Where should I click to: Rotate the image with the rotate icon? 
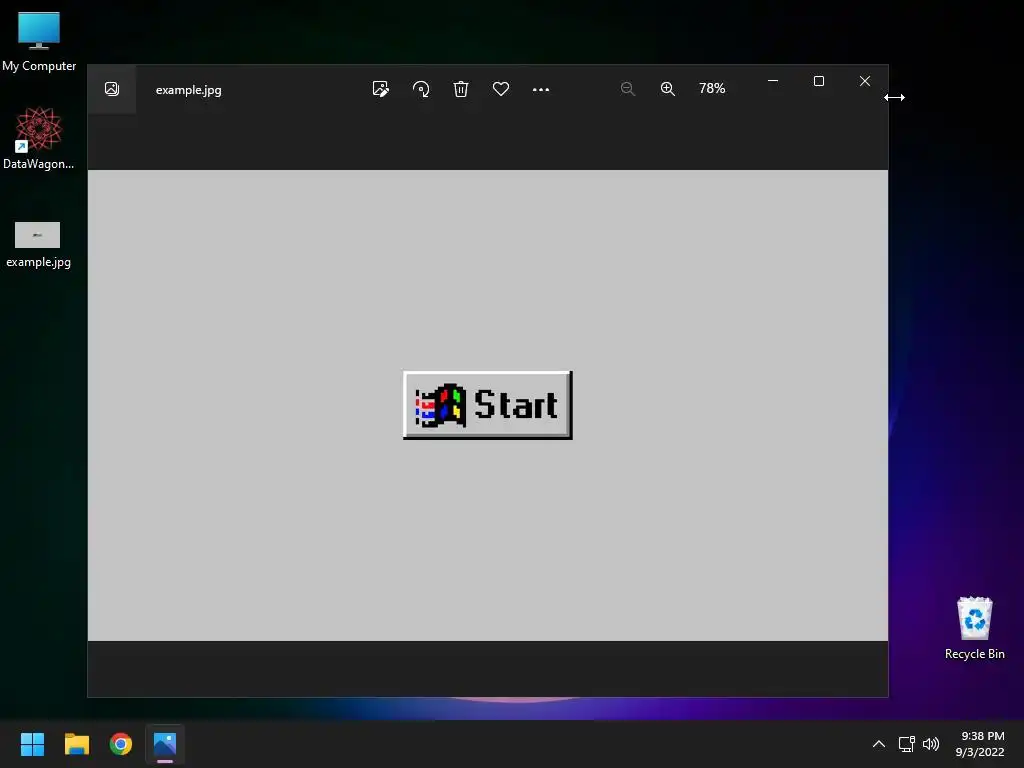tap(421, 89)
